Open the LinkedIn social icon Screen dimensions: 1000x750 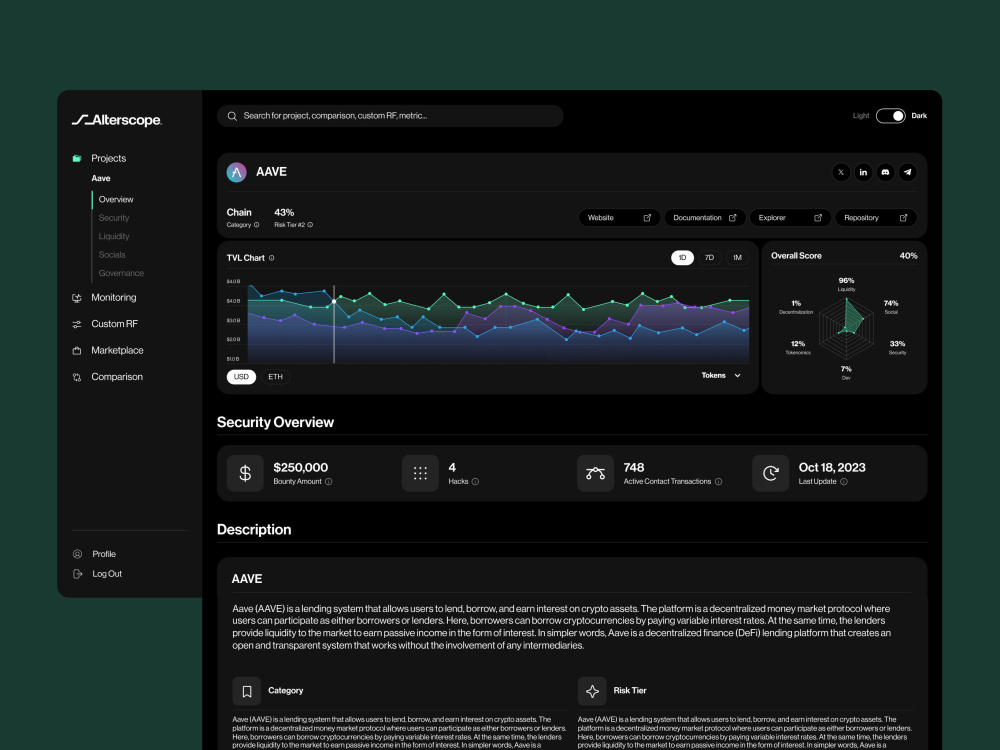(863, 172)
